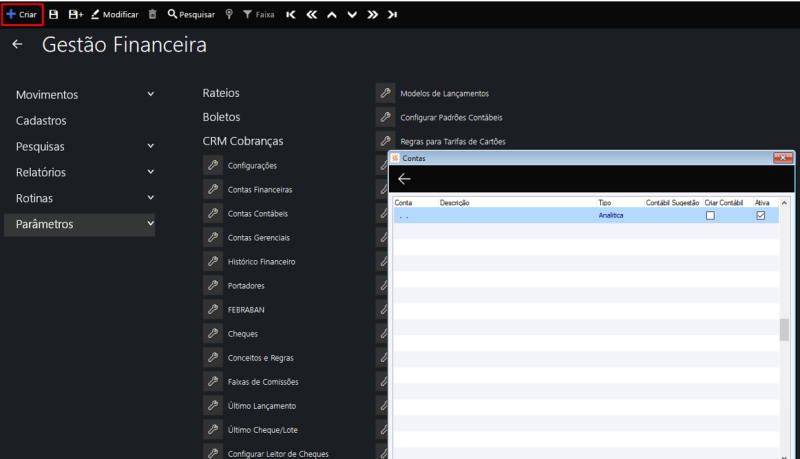800x459 pixels.
Task: Click the save (floppy disk) icon
Action: [x=54, y=15]
